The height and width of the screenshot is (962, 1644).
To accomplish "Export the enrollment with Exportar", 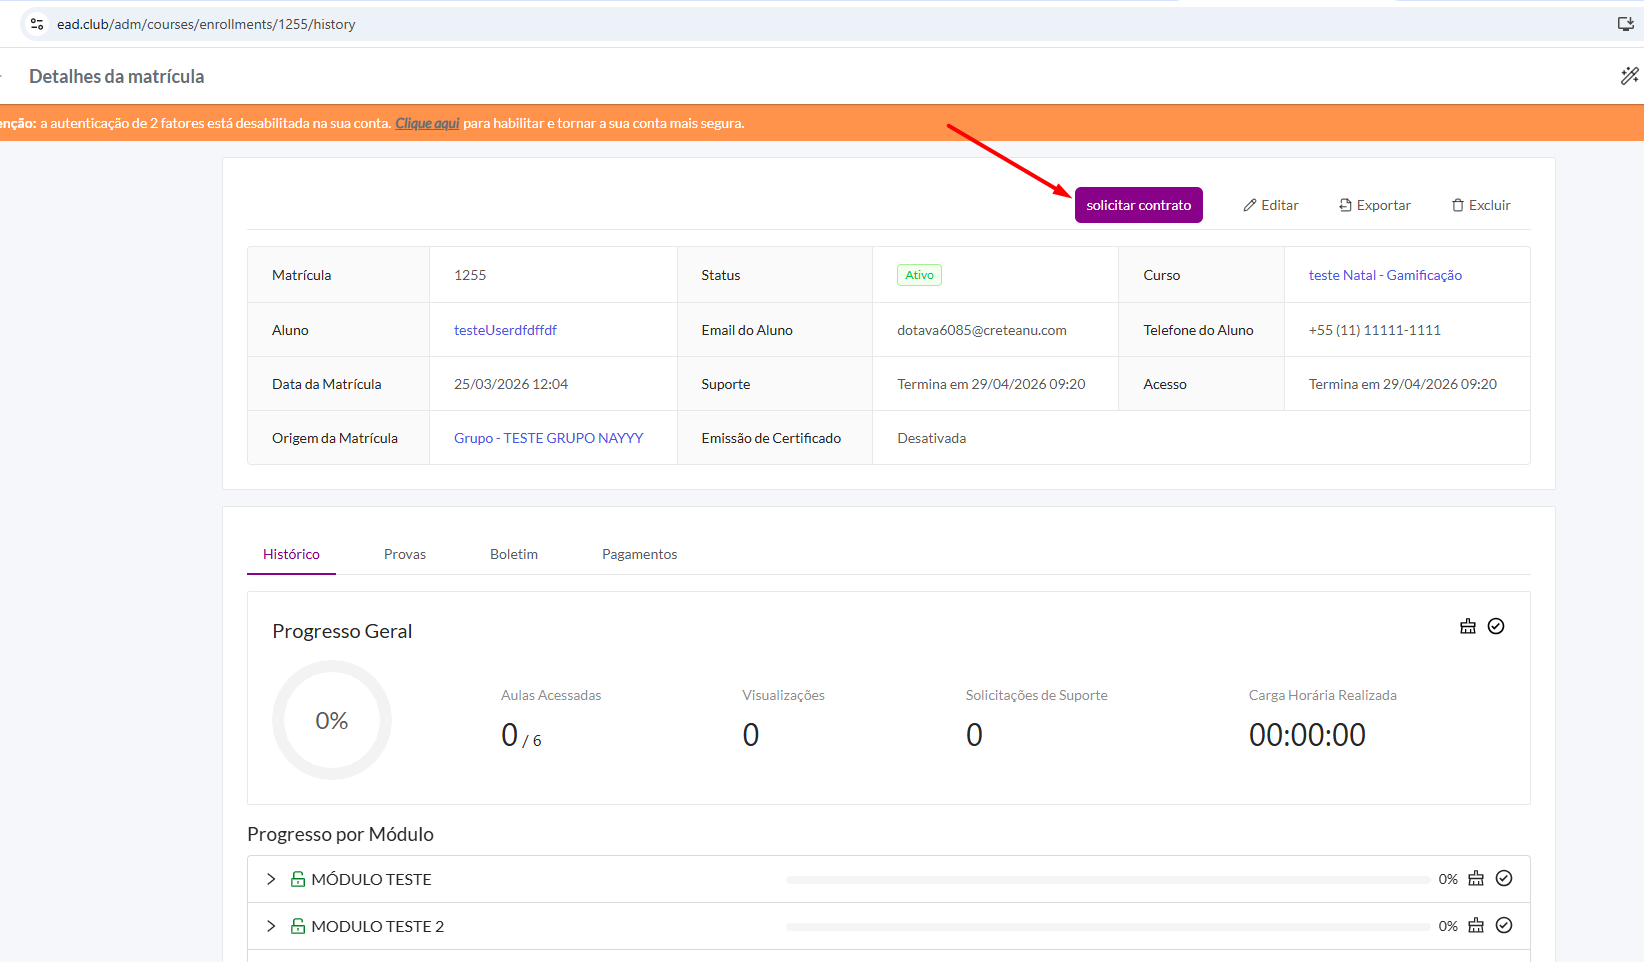I will [x=1375, y=205].
